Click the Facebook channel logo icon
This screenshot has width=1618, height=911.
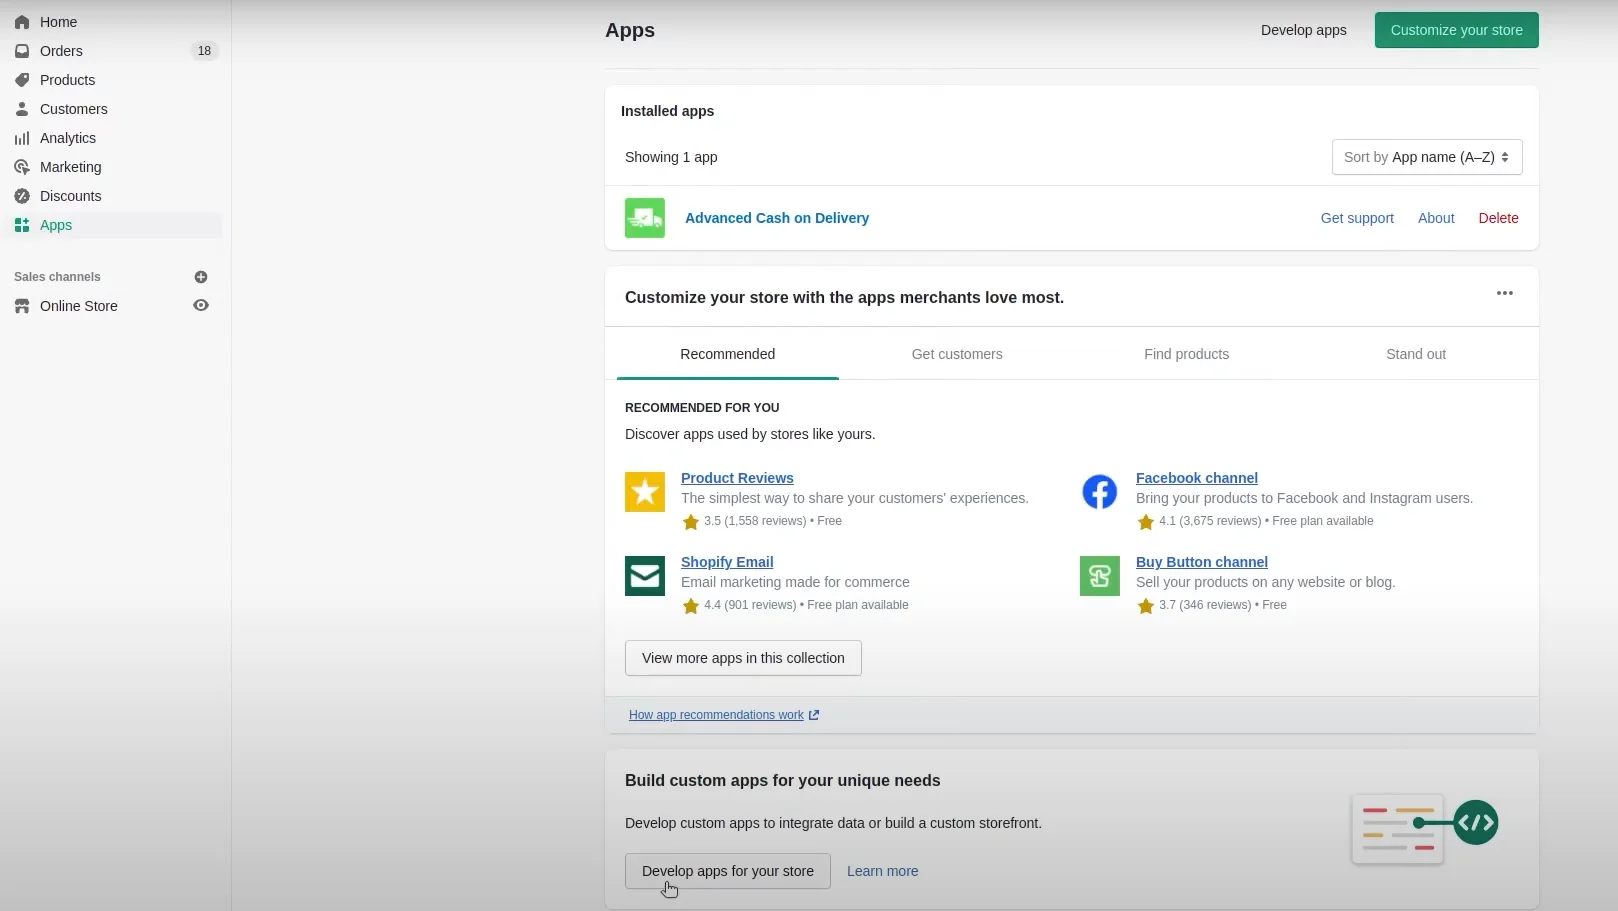tap(1100, 492)
